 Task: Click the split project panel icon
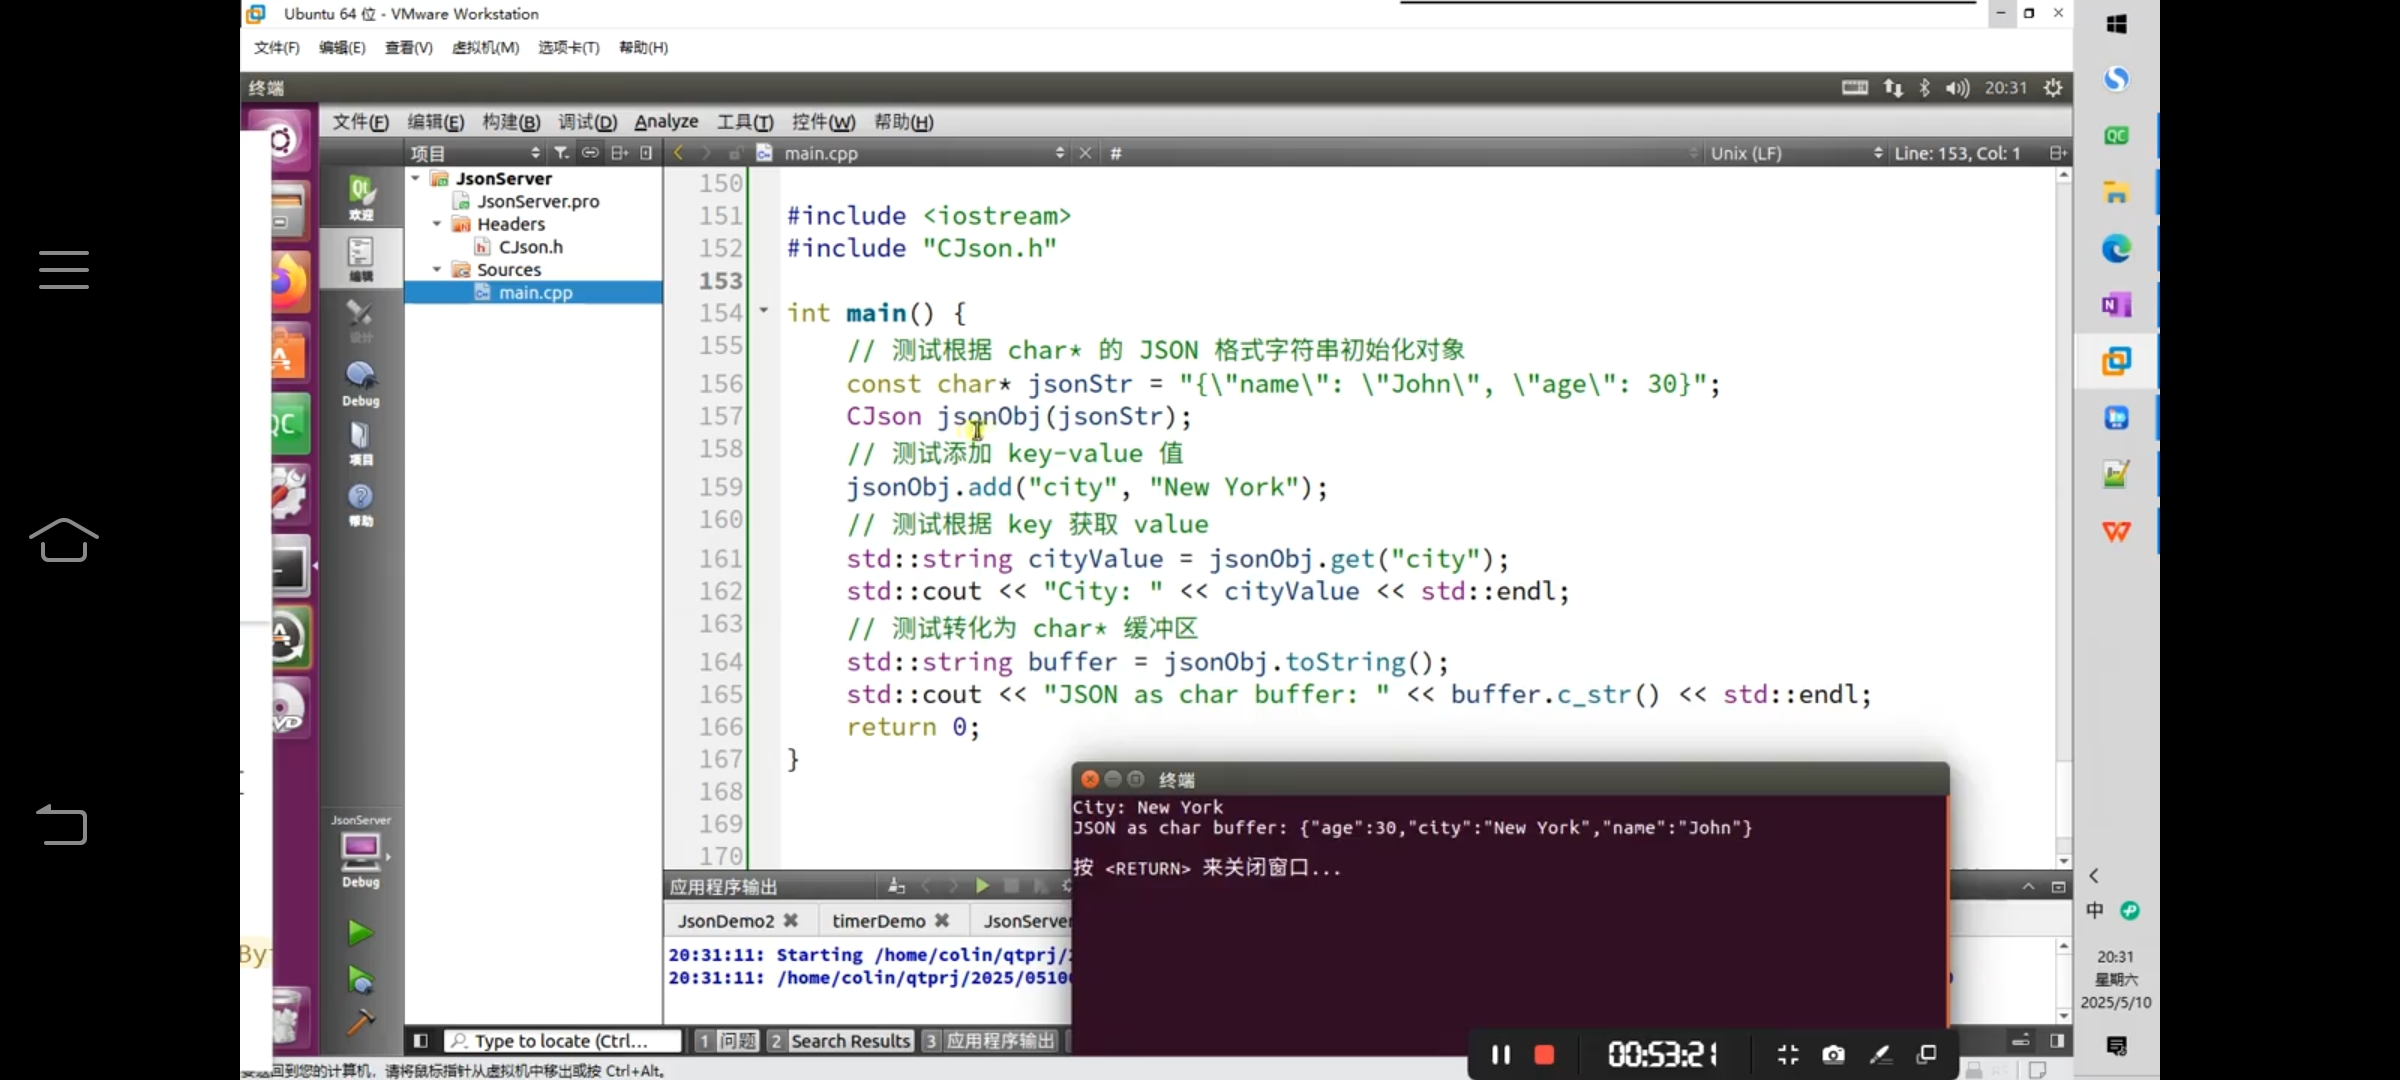click(x=619, y=153)
